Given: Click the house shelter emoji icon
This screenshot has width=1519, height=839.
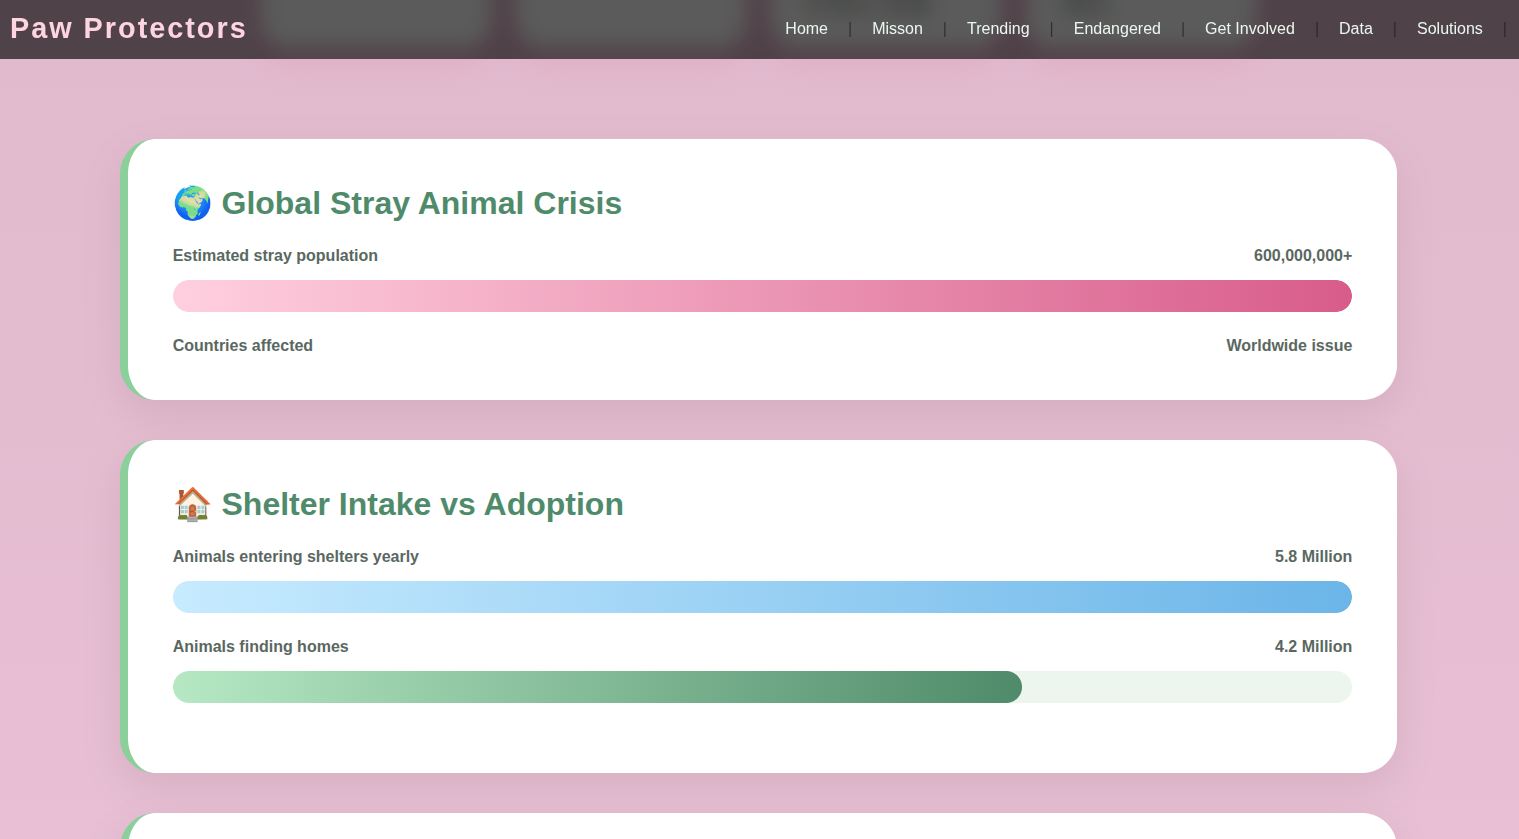Looking at the screenshot, I should [192, 504].
